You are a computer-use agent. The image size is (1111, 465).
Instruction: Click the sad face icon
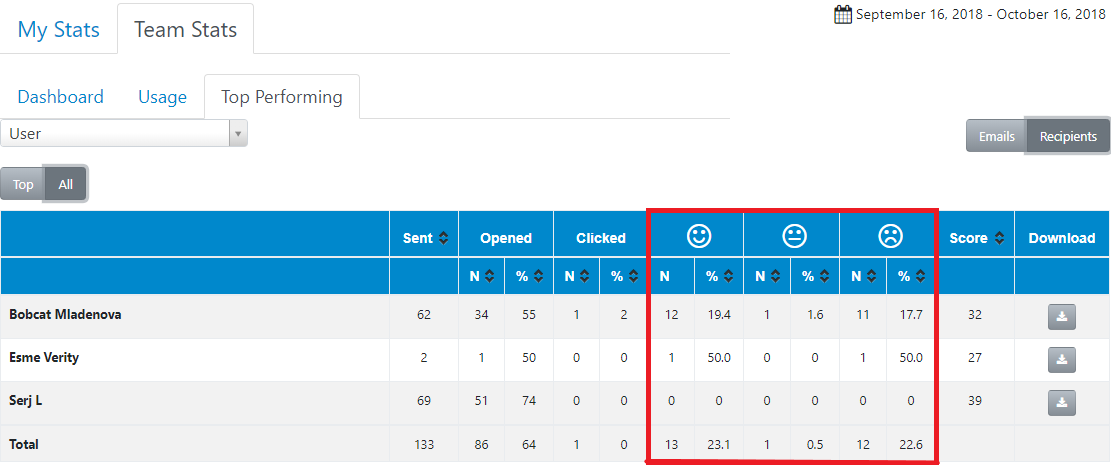pyautogui.click(x=890, y=236)
